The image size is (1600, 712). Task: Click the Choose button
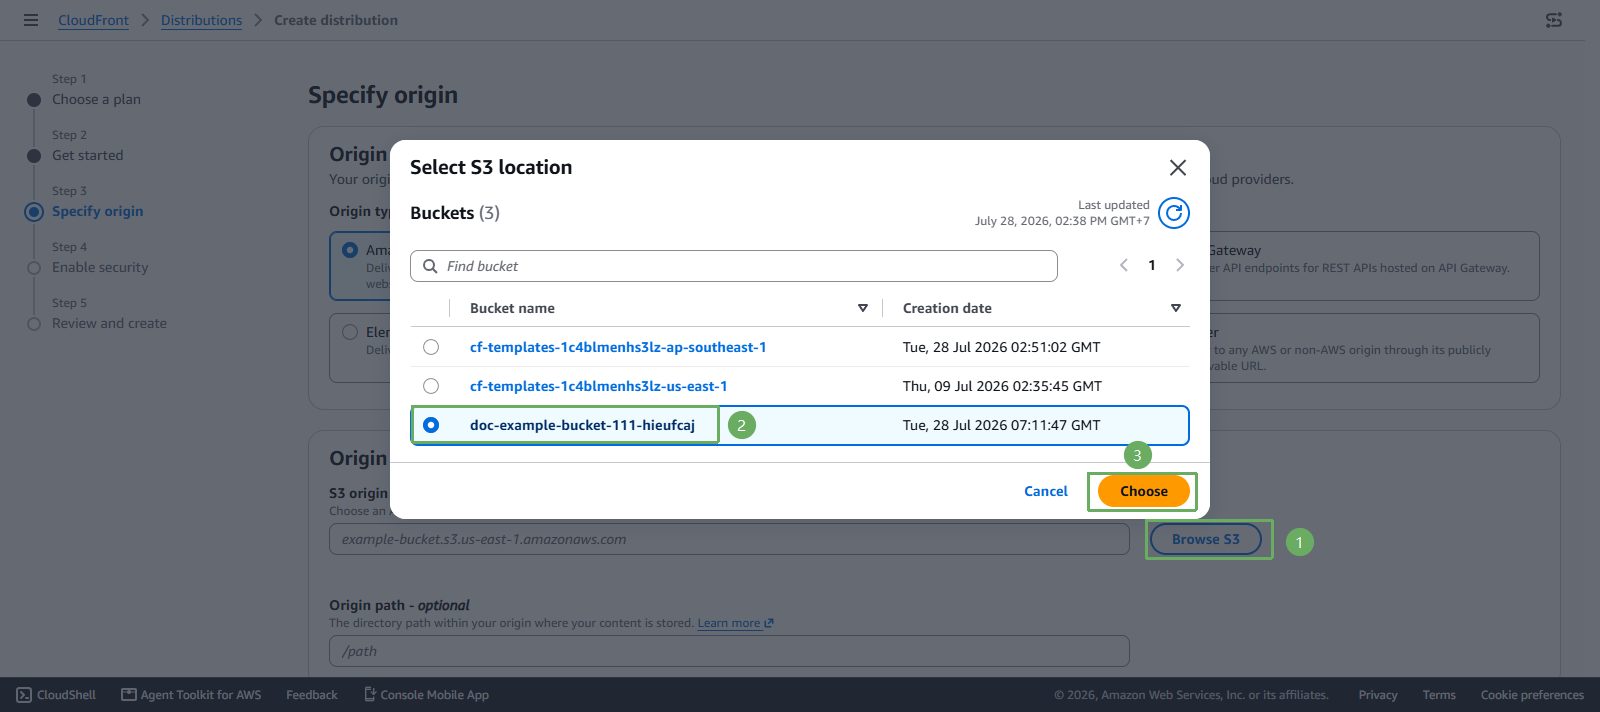point(1144,491)
